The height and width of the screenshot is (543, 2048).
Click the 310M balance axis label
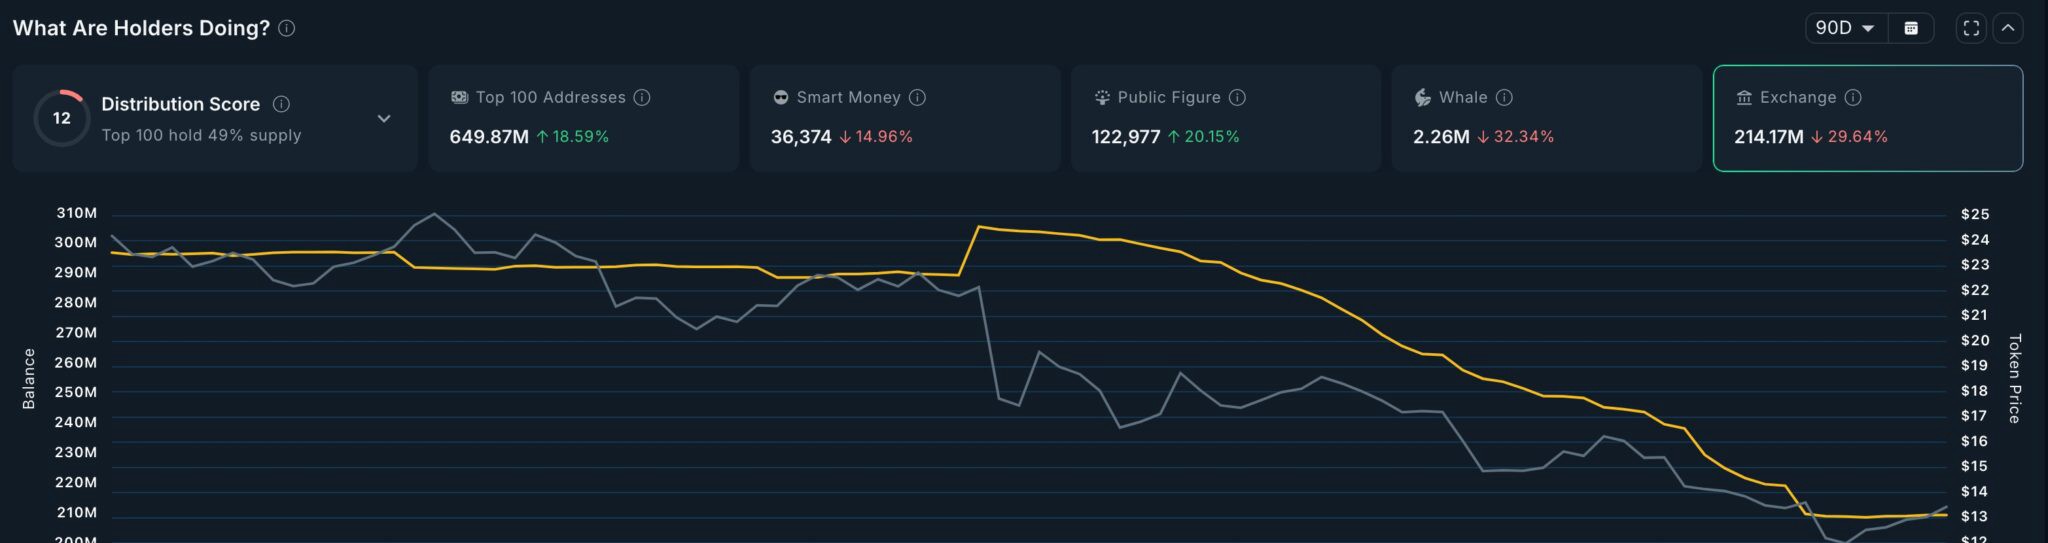pyautogui.click(x=77, y=213)
